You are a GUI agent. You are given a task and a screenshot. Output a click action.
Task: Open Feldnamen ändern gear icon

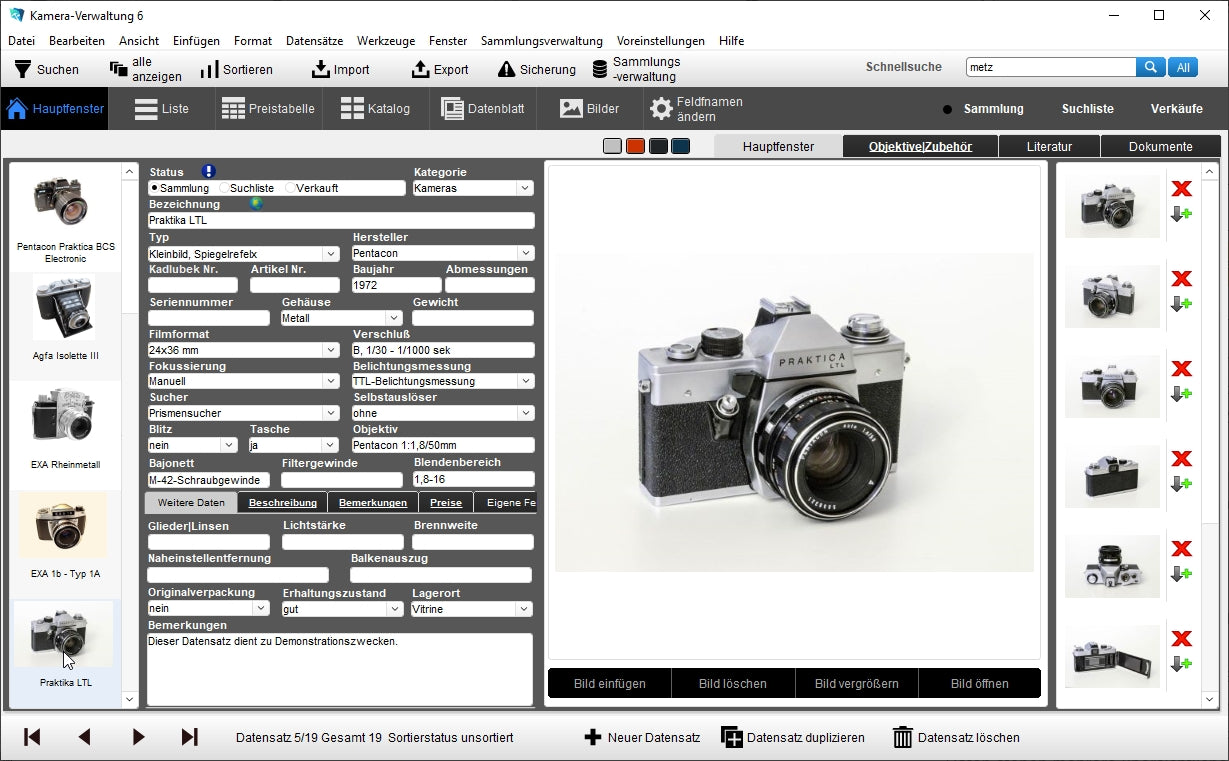(661, 109)
